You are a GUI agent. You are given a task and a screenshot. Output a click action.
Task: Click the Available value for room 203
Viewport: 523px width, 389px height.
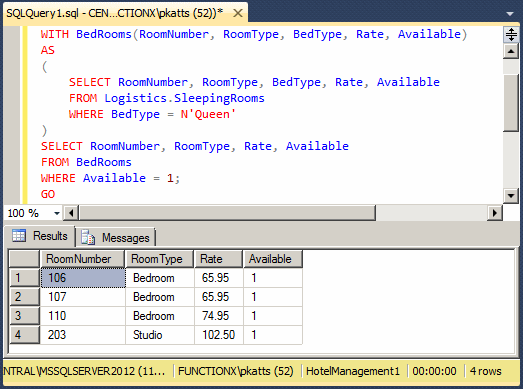pos(273,335)
